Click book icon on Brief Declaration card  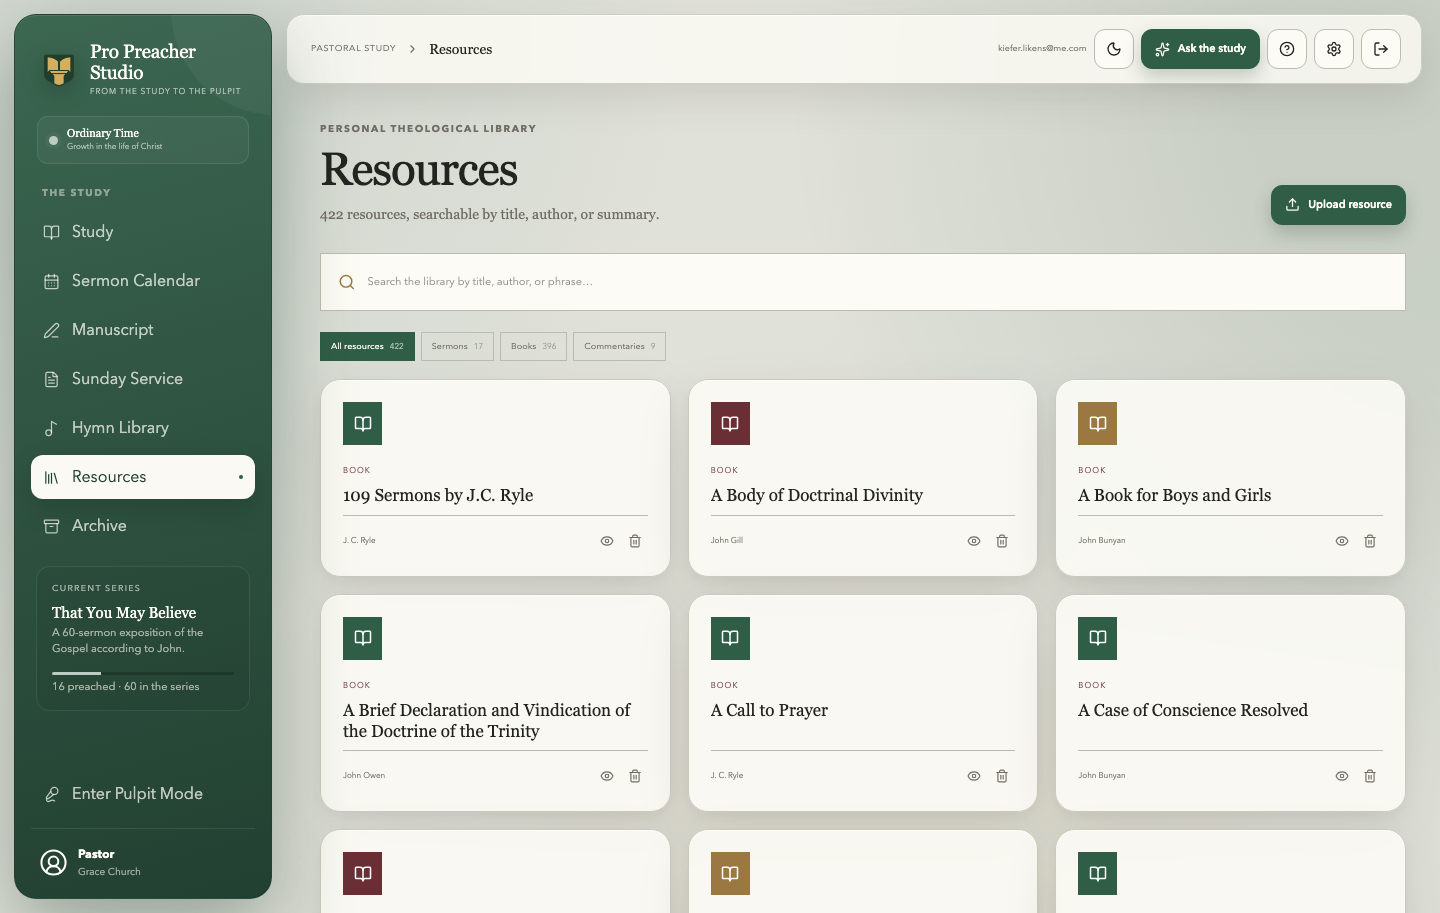(x=362, y=639)
